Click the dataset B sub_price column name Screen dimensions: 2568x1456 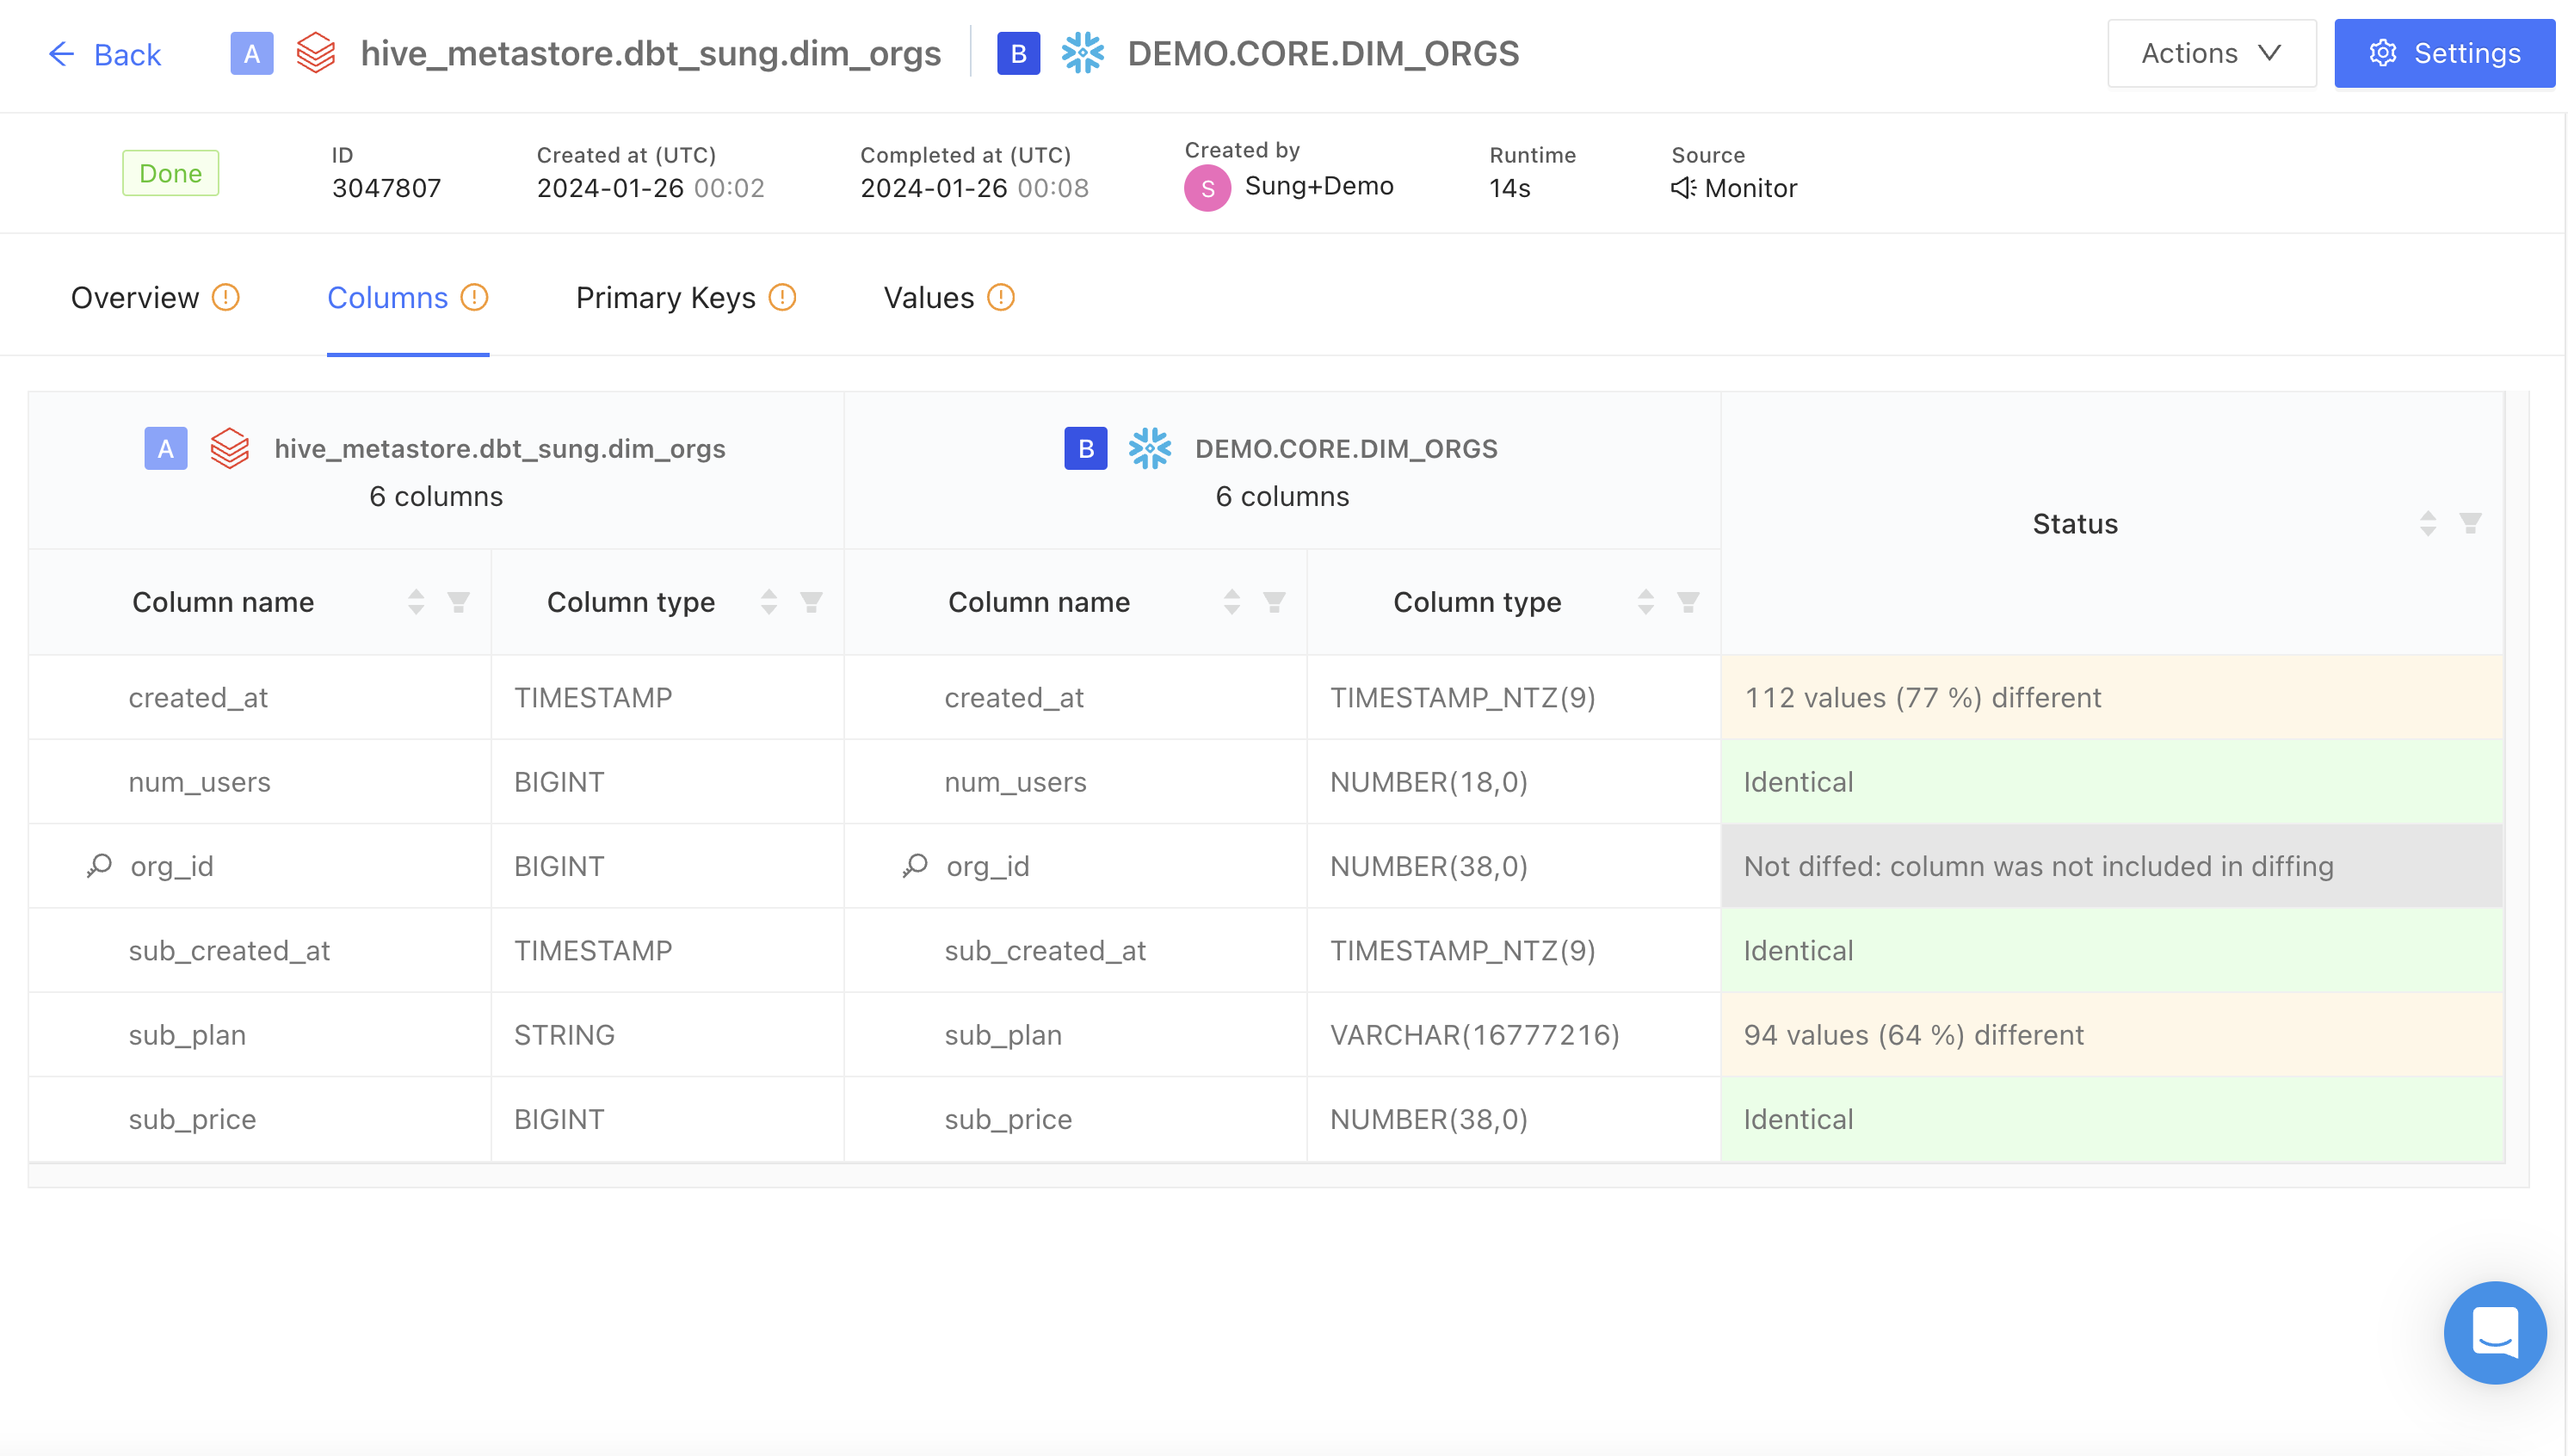[x=1008, y=1119]
